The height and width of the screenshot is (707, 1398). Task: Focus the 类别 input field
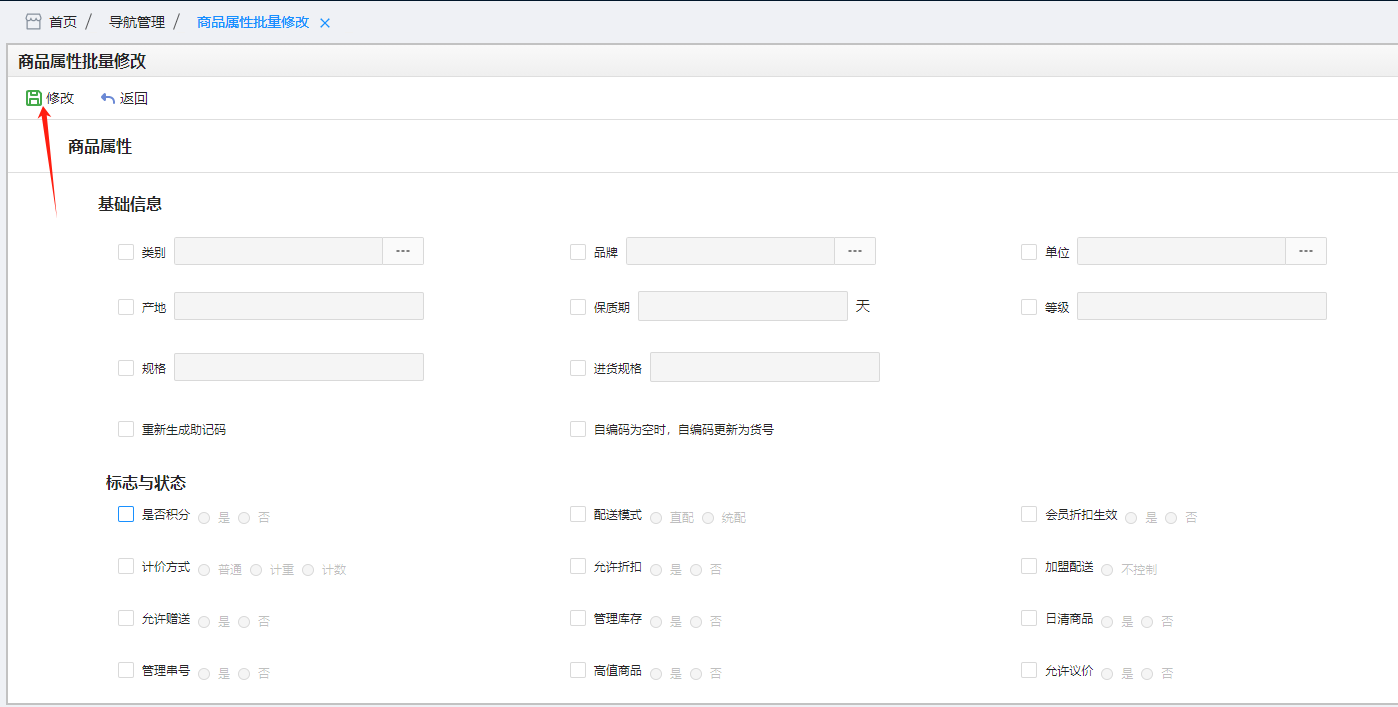(278, 251)
